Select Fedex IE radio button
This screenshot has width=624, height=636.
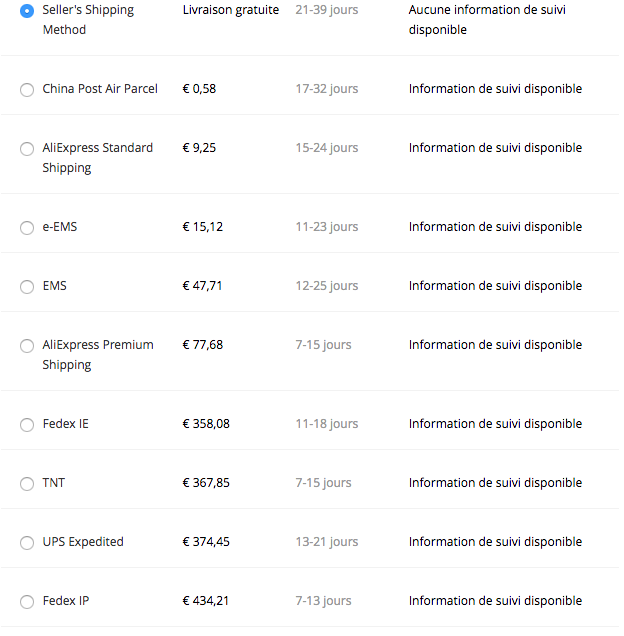27,425
